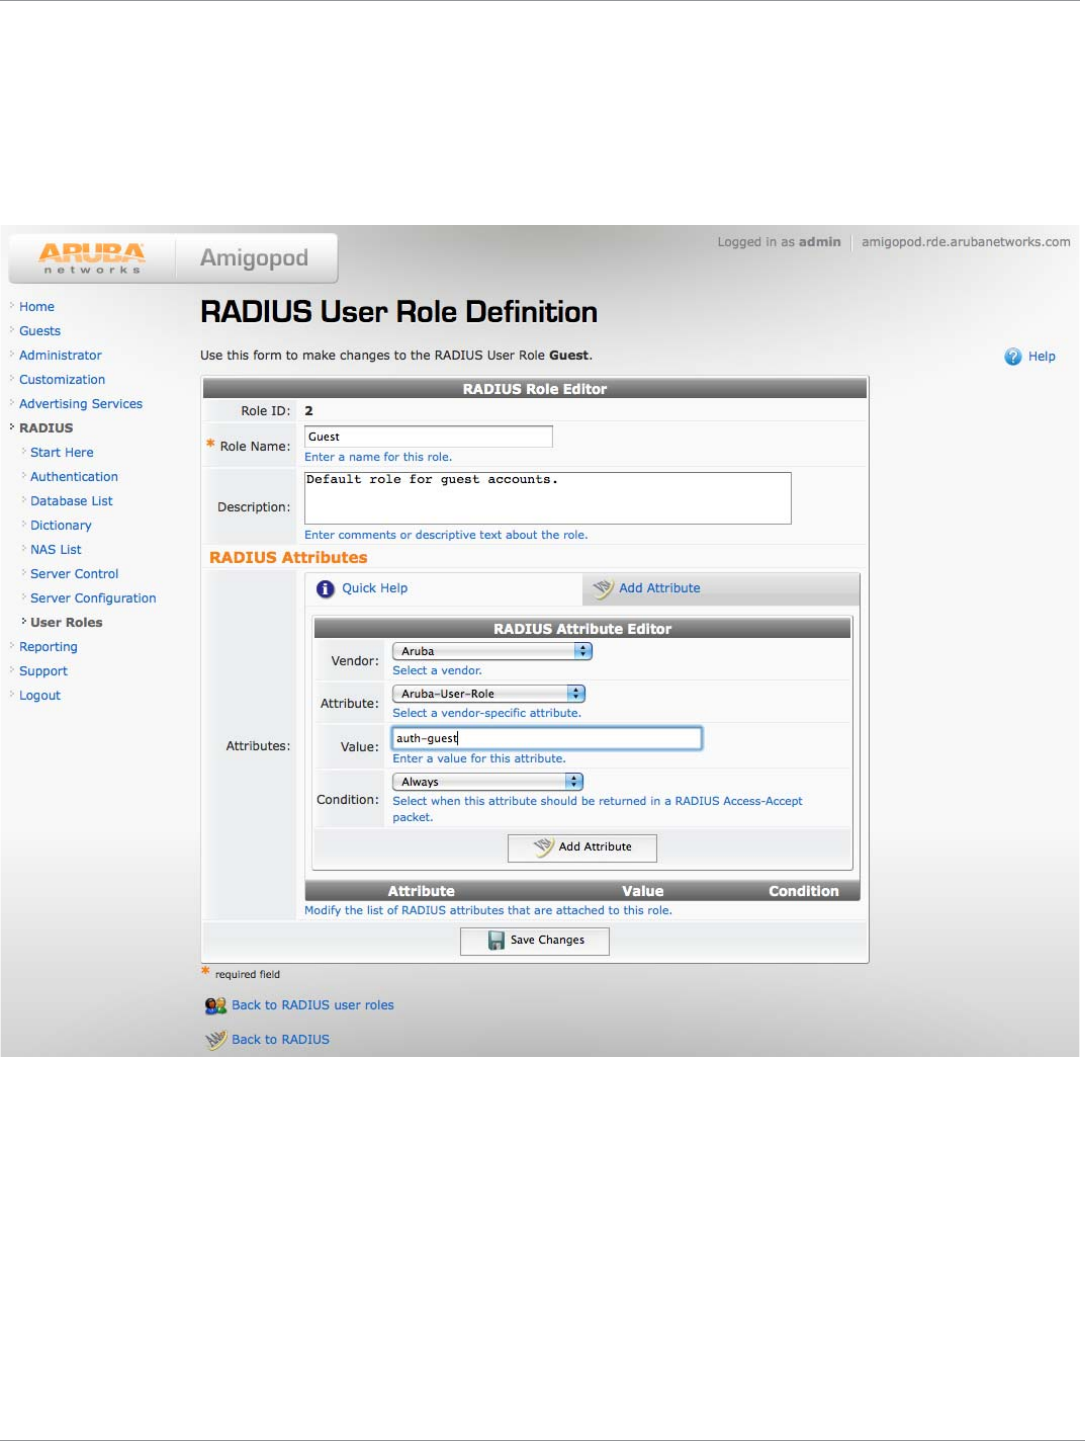Screen dimensions: 1085x1441
Task: Click the Quick Help info icon
Action: (325, 589)
